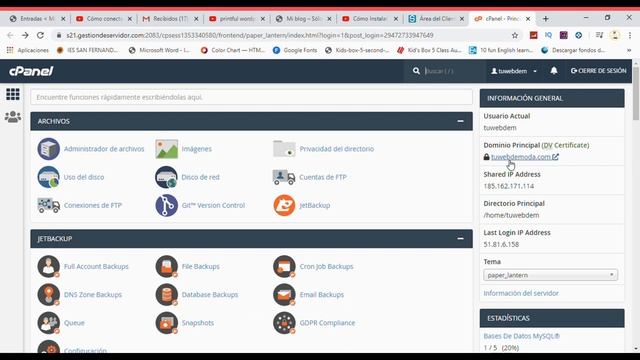Click the DV Certificate link
The height and width of the screenshot is (360, 640).
(565, 145)
